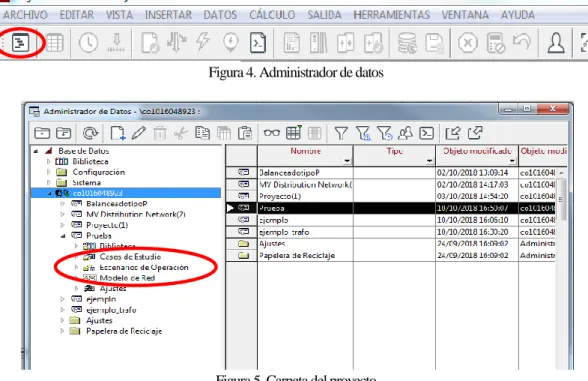
Task: Open the AYUDA menu
Action: (518, 15)
